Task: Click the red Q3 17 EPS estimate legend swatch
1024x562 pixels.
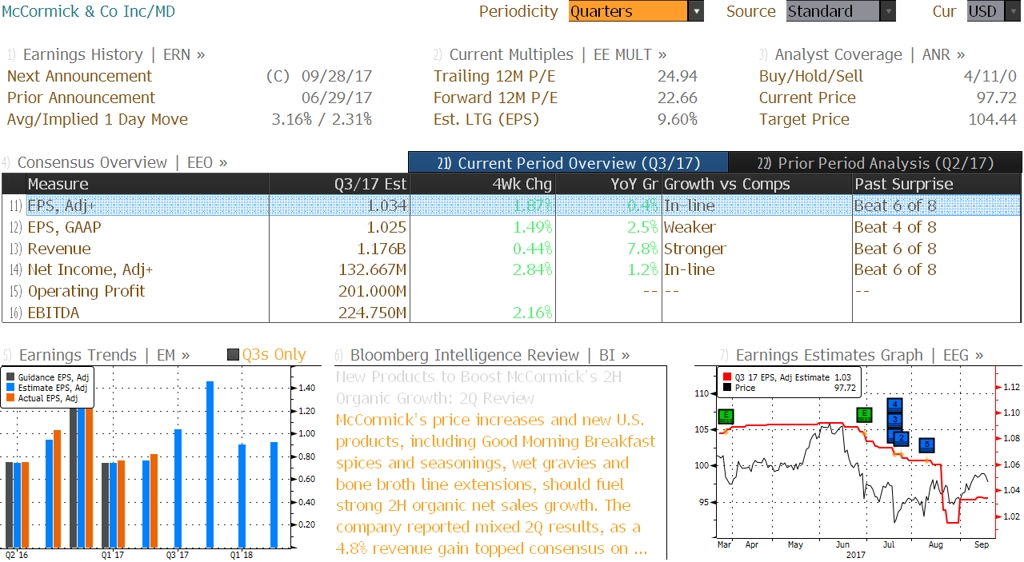Action: click(727, 377)
